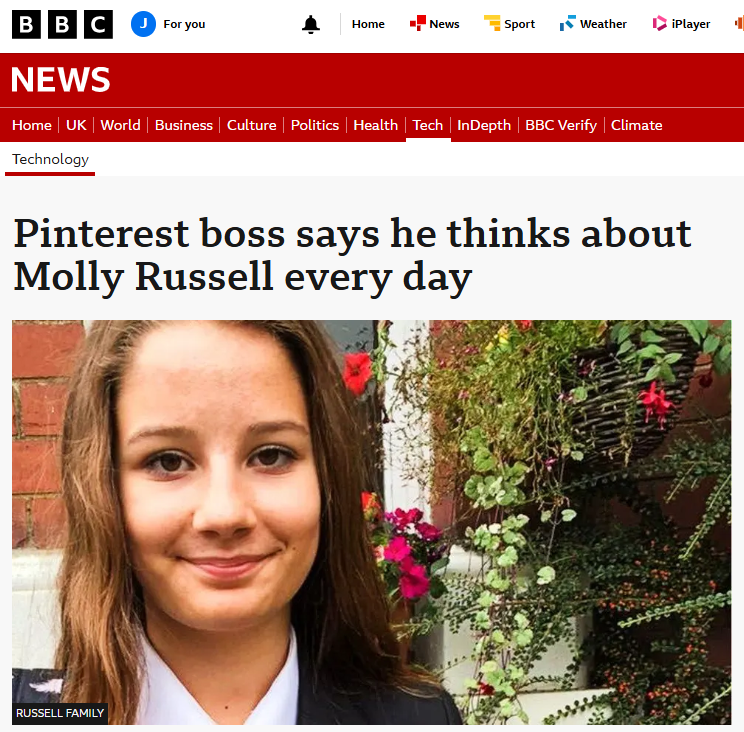The width and height of the screenshot is (744, 732).
Task: Click the article's main photo
Action: [x=371, y=522]
